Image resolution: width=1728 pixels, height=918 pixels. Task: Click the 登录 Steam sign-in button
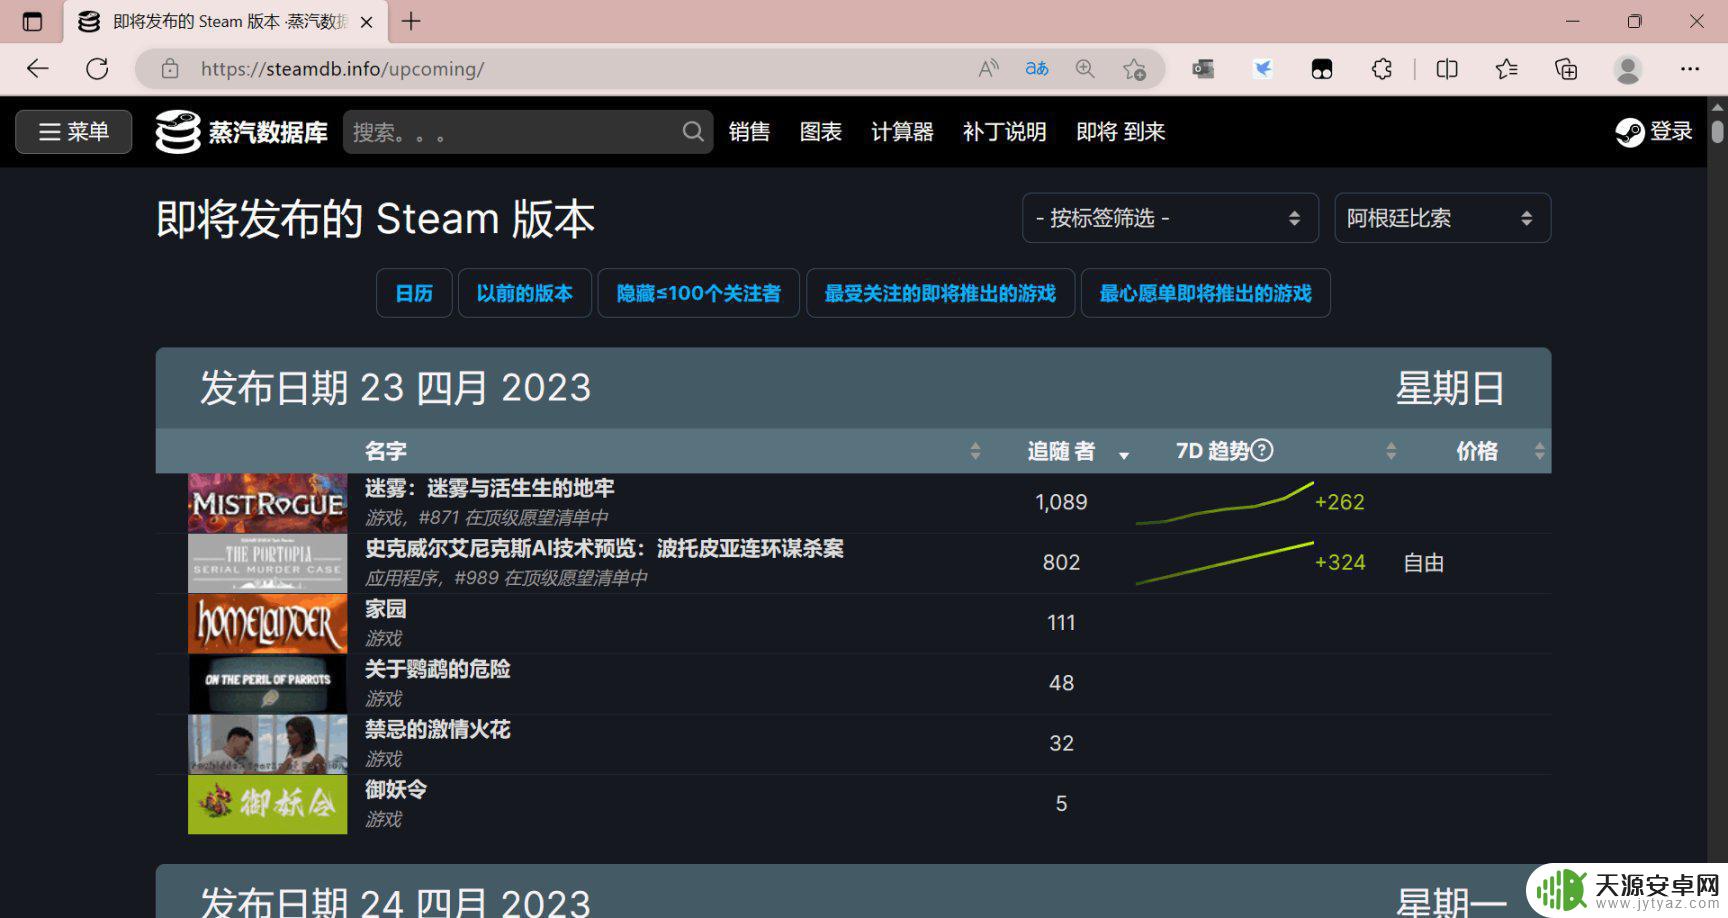1654,131
